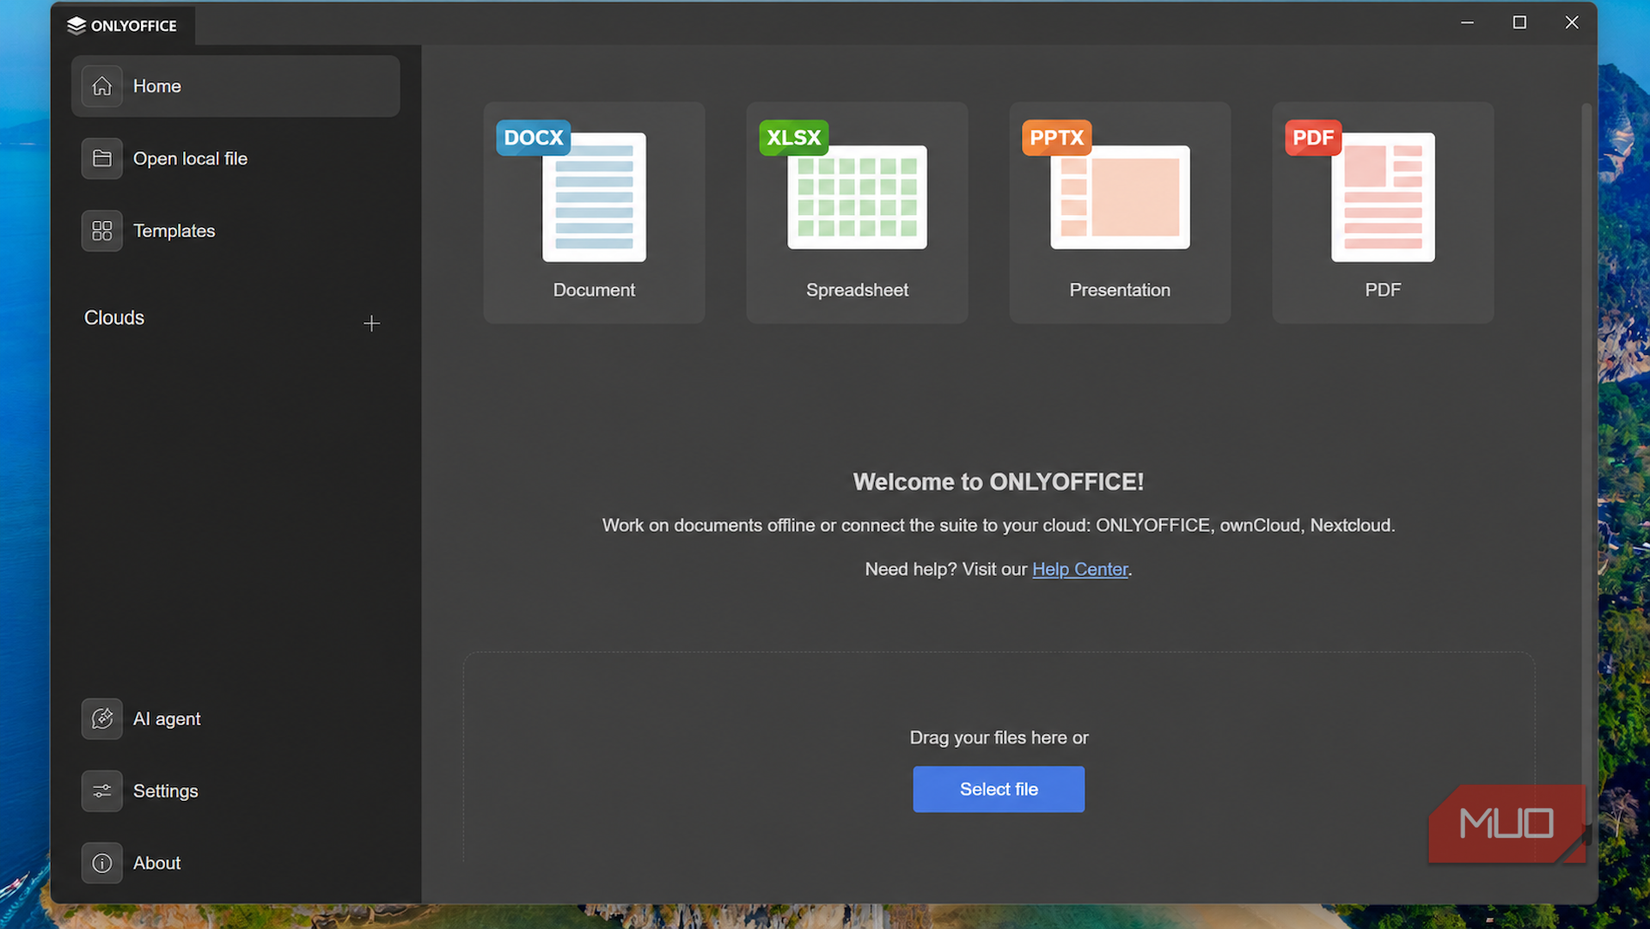Go to Templates label in sidebar
This screenshot has height=929, width=1650.
click(174, 231)
